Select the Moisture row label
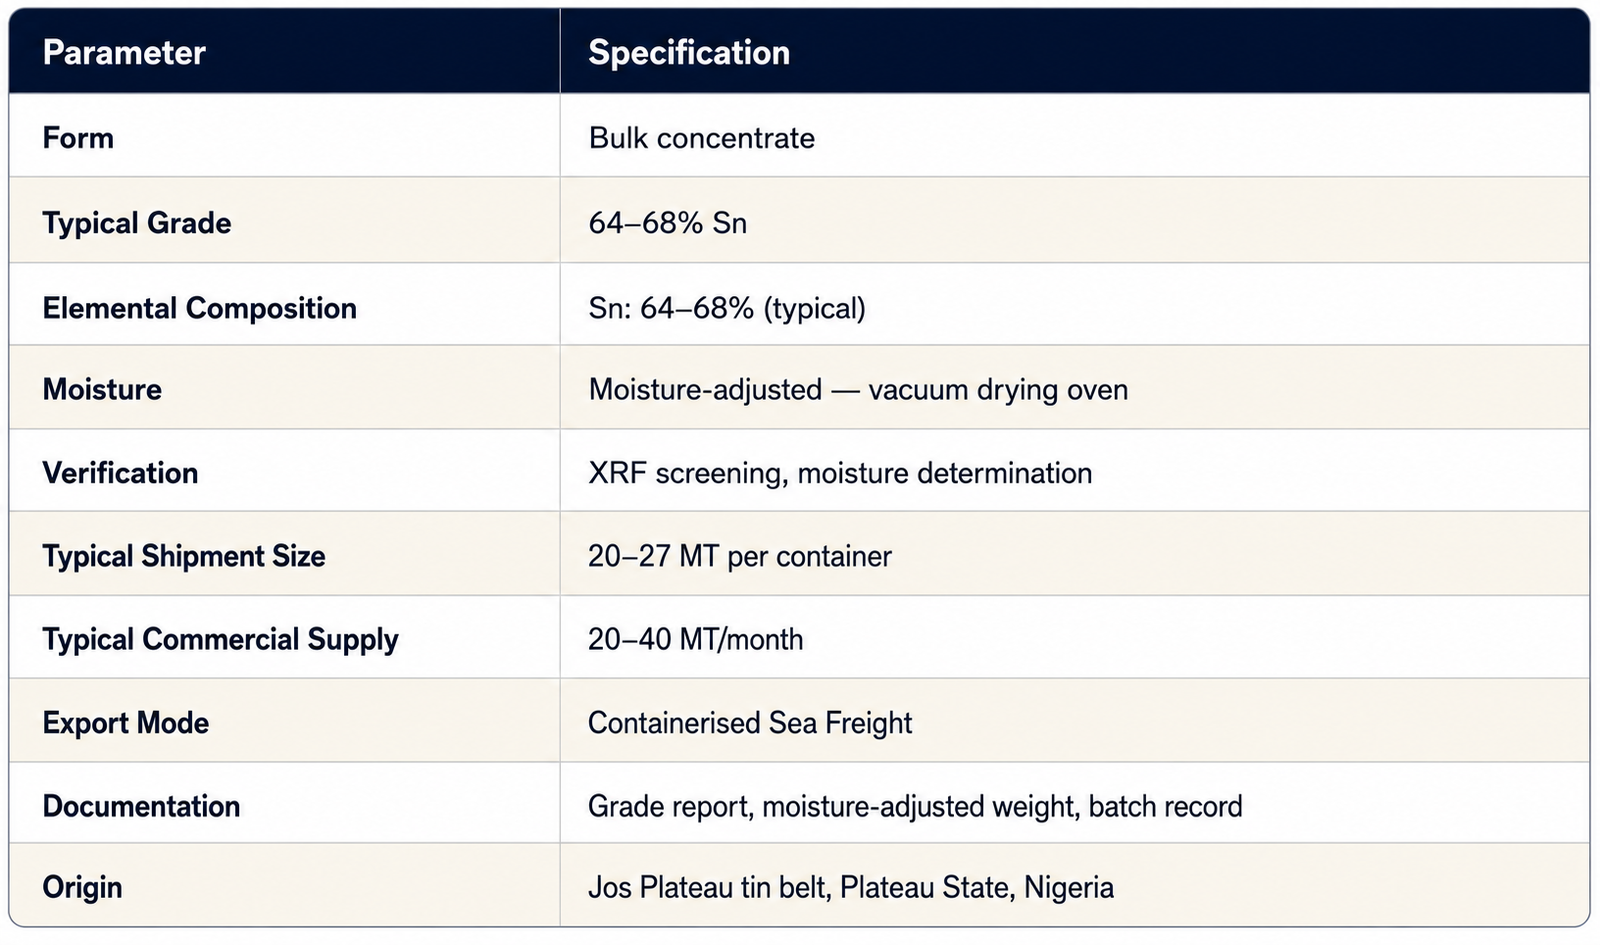This screenshot has width=1600, height=945. [102, 389]
